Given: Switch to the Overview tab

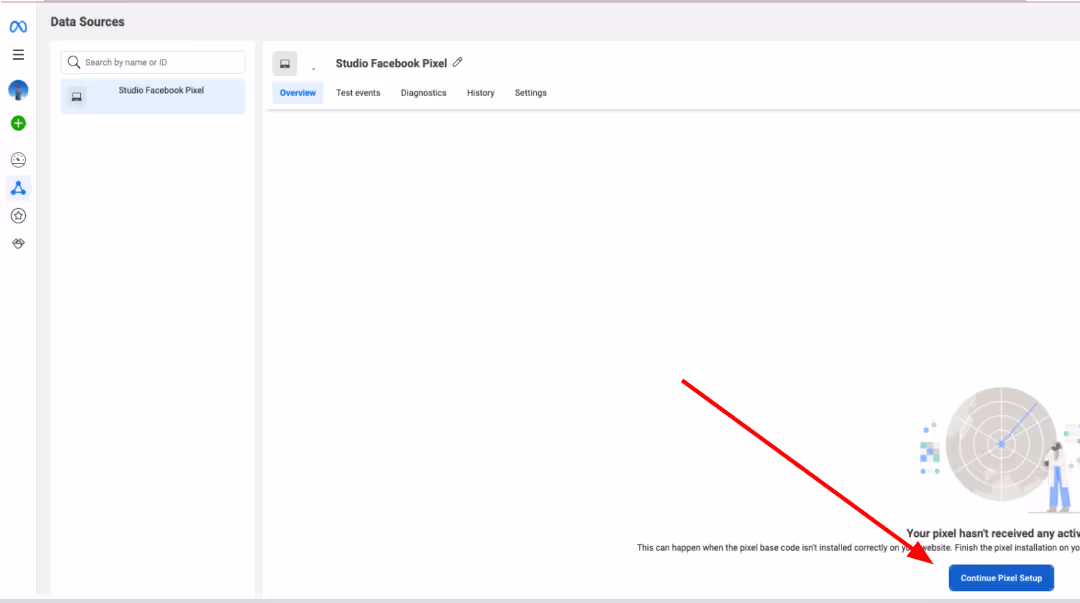Looking at the screenshot, I should (x=298, y=93).
